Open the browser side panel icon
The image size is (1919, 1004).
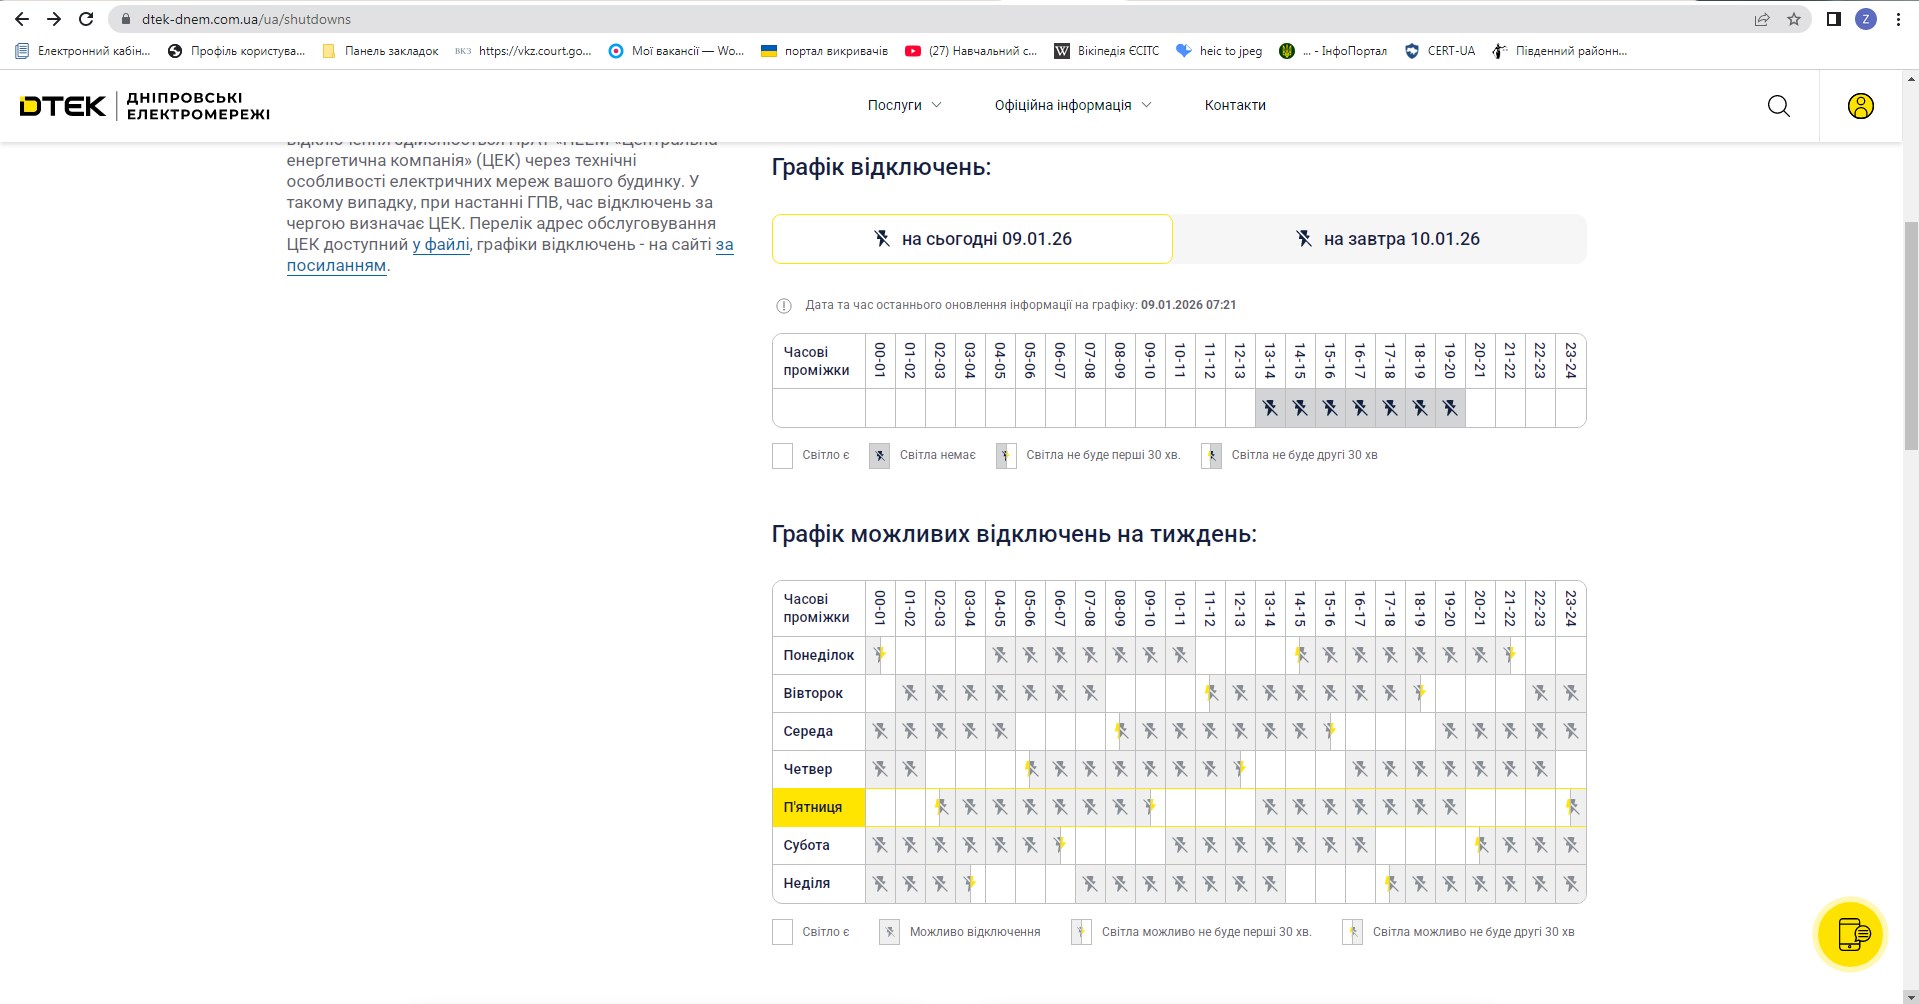(x=1833, y=19)
